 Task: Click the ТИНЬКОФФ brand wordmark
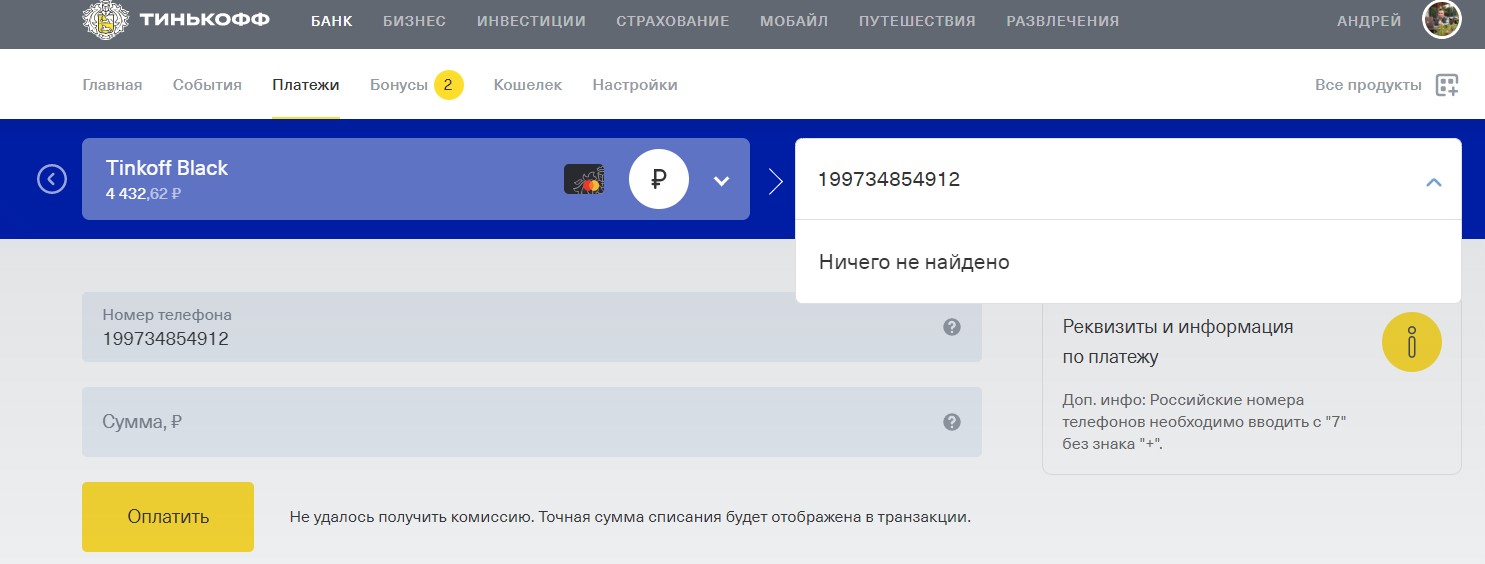[205, 20]
